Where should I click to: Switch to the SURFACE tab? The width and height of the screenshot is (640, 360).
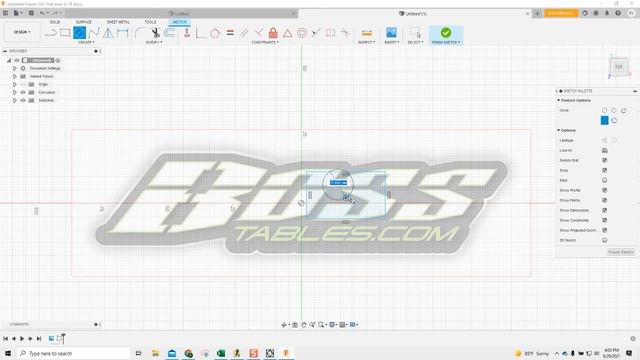pyautogui.click(x=84, y=22)
